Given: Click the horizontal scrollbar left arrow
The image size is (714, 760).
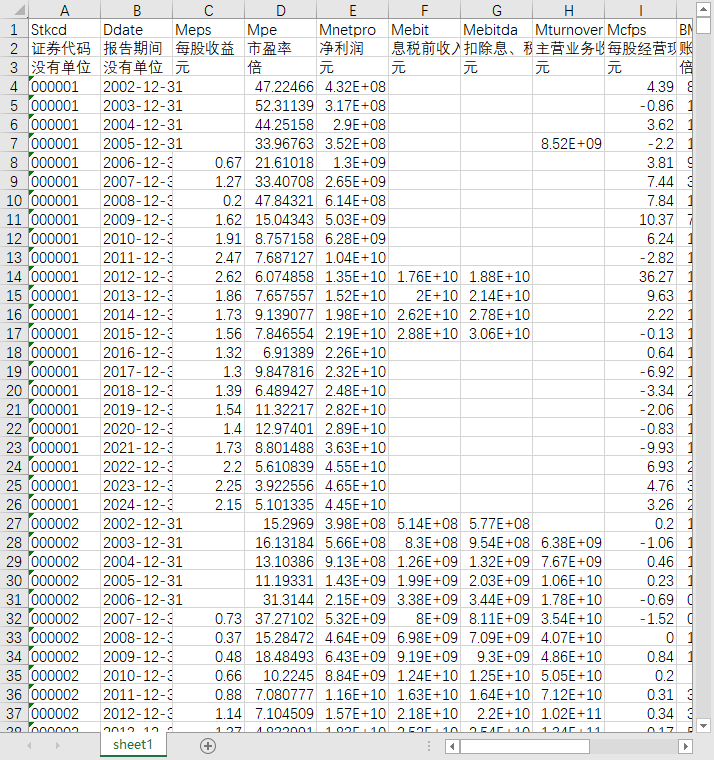Looking at the screenshot, I should [x=452, y=746].
